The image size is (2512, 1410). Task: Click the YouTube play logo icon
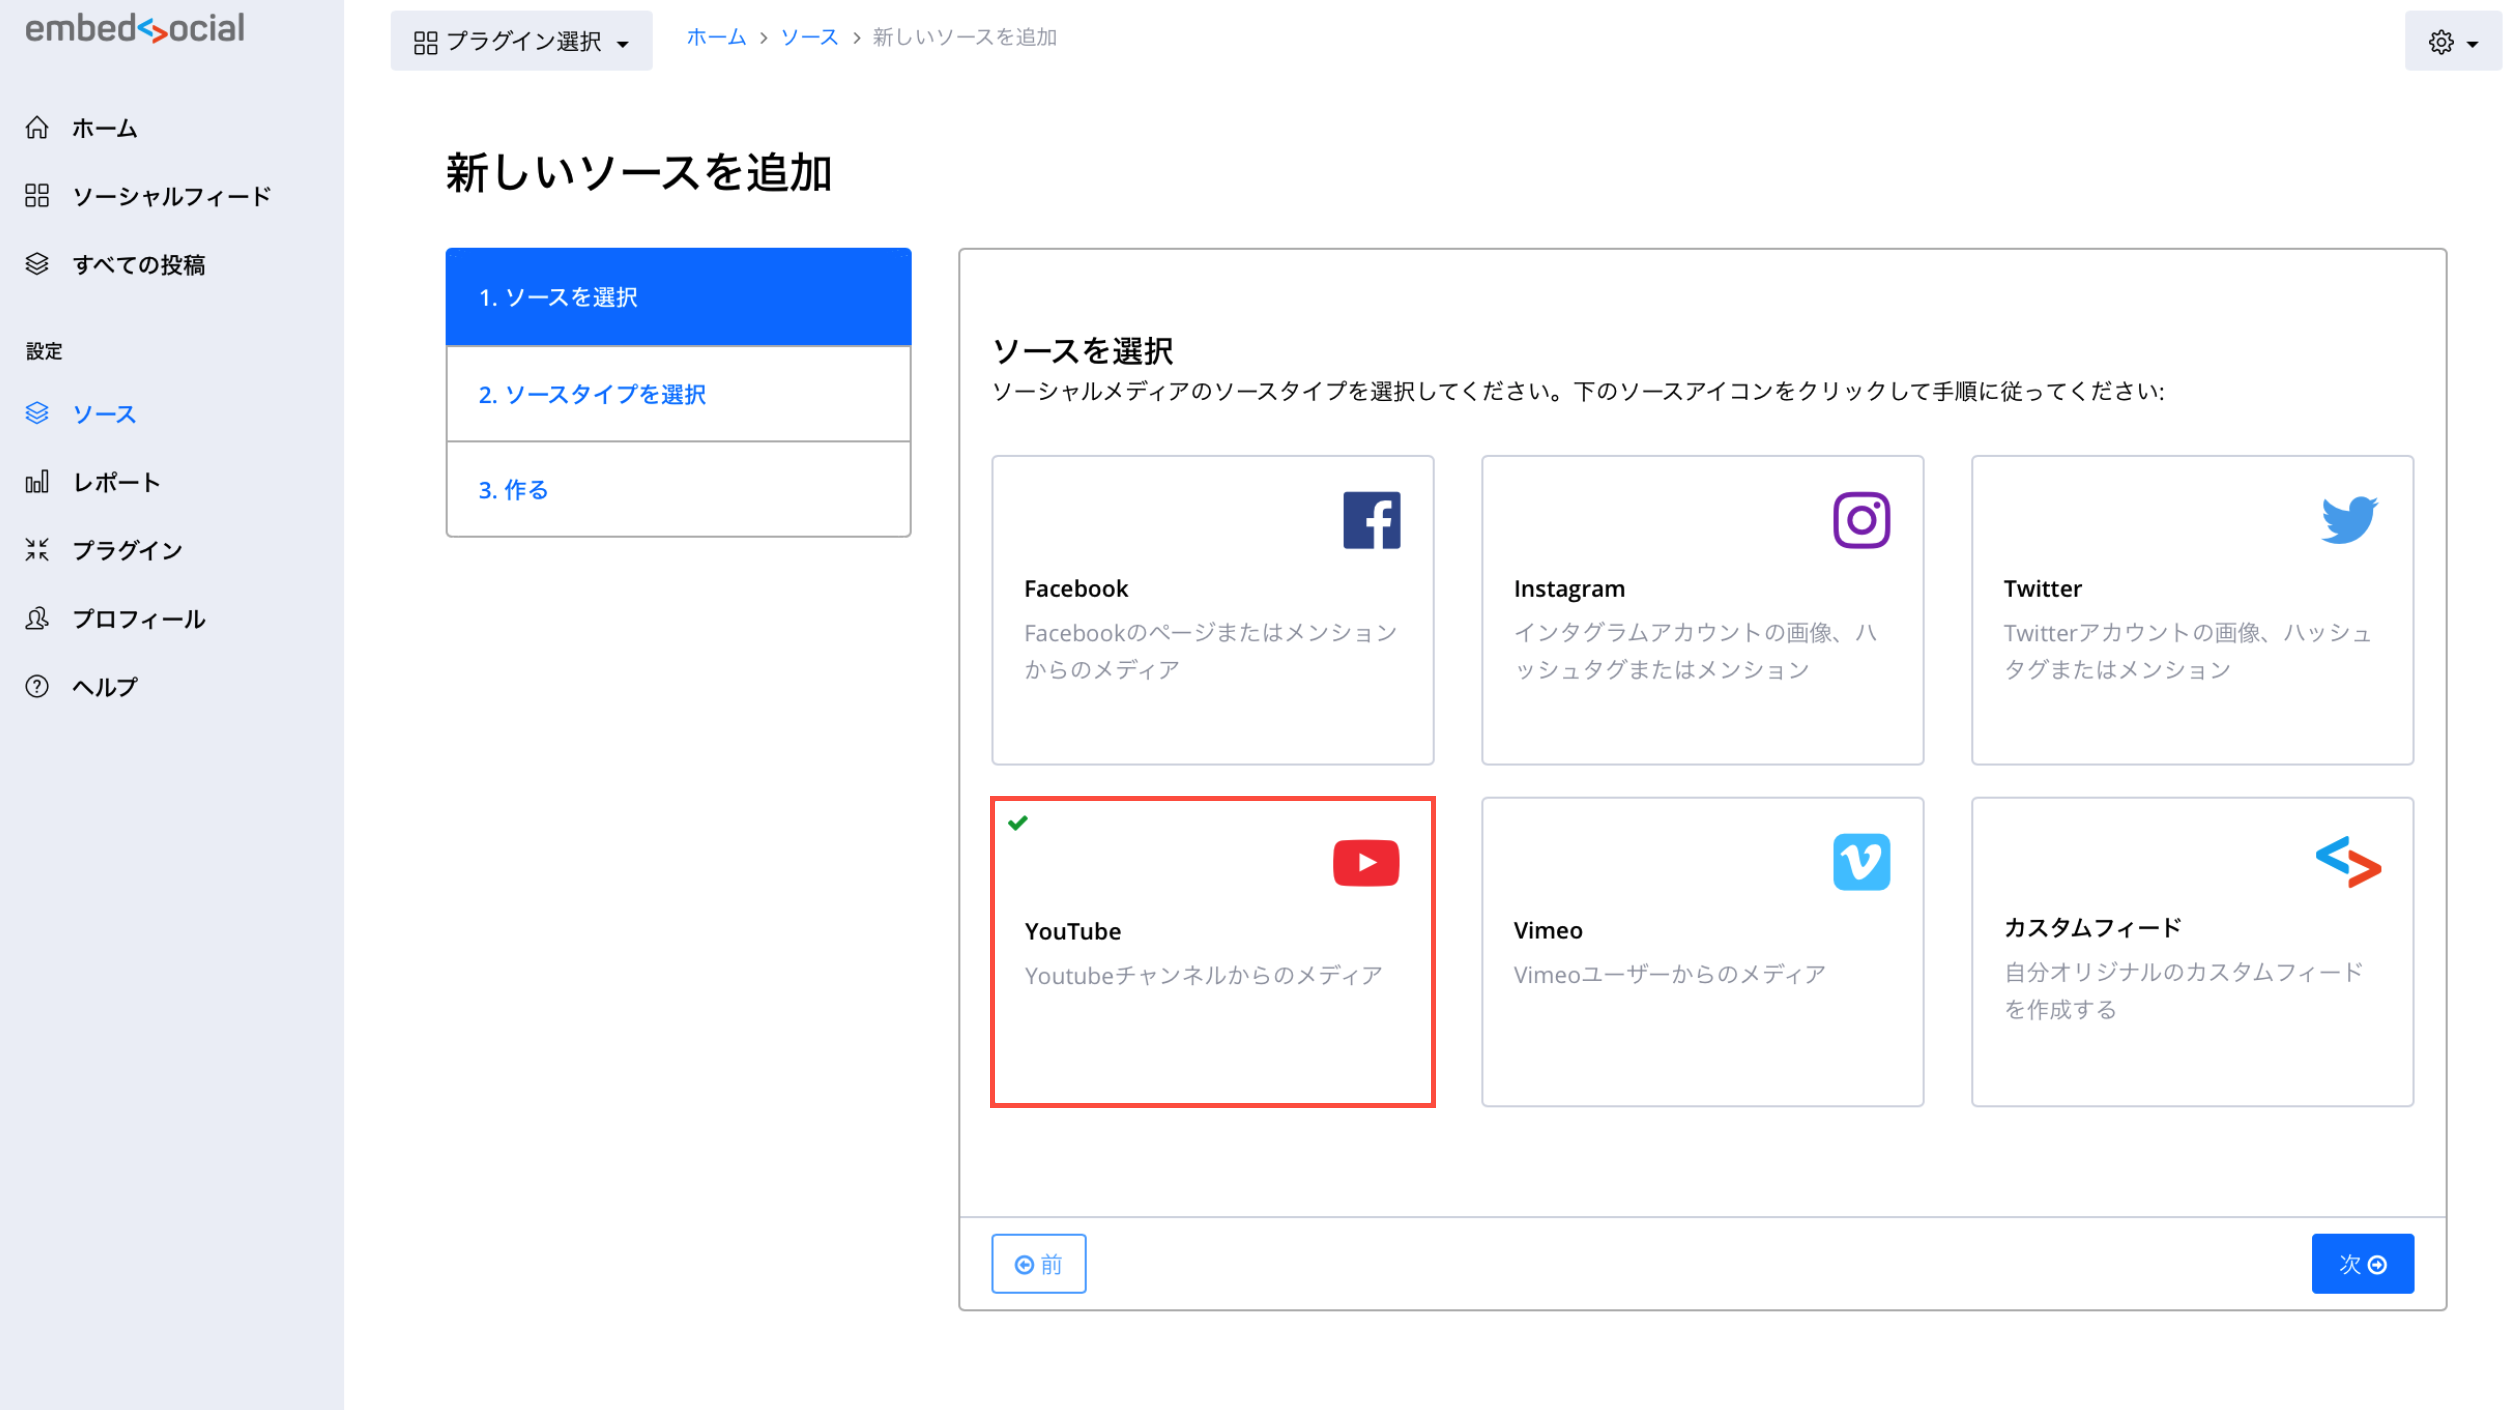coord(1366,863)
